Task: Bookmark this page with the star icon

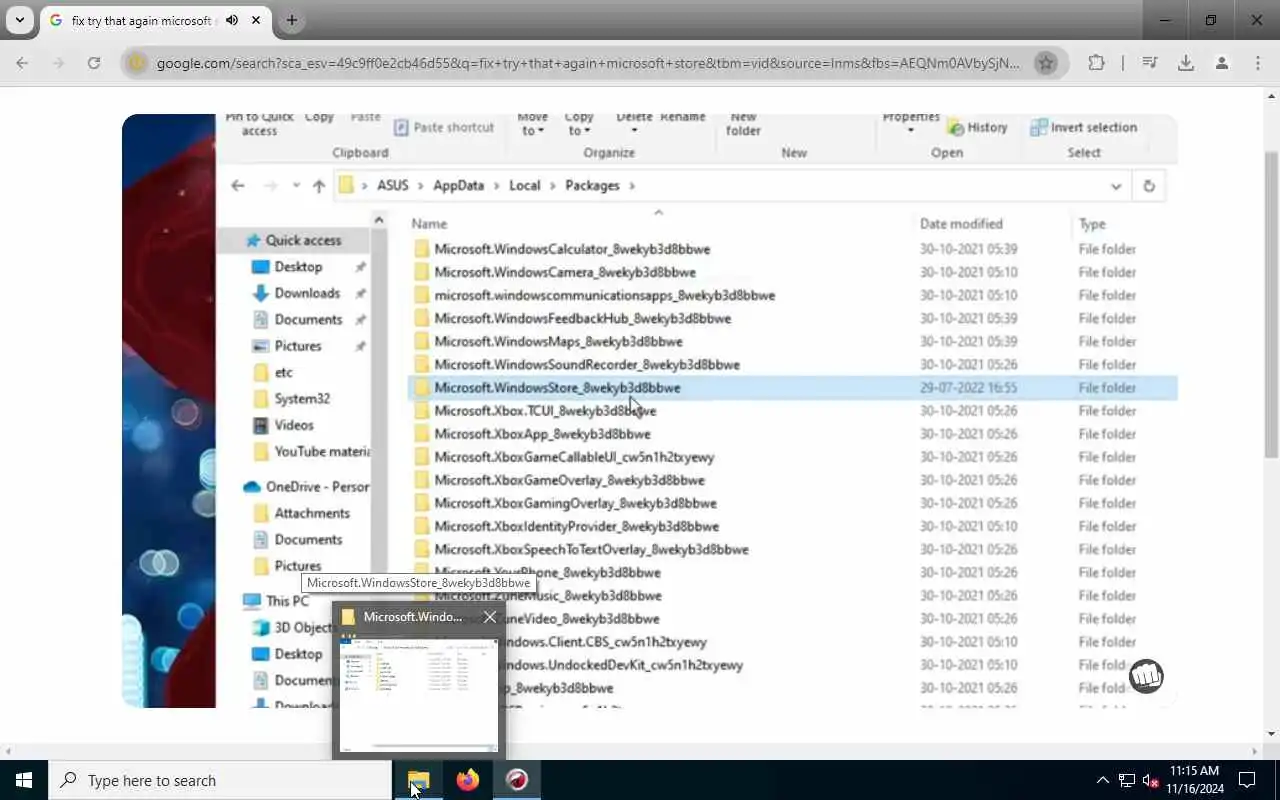Action: (1046, 63)
